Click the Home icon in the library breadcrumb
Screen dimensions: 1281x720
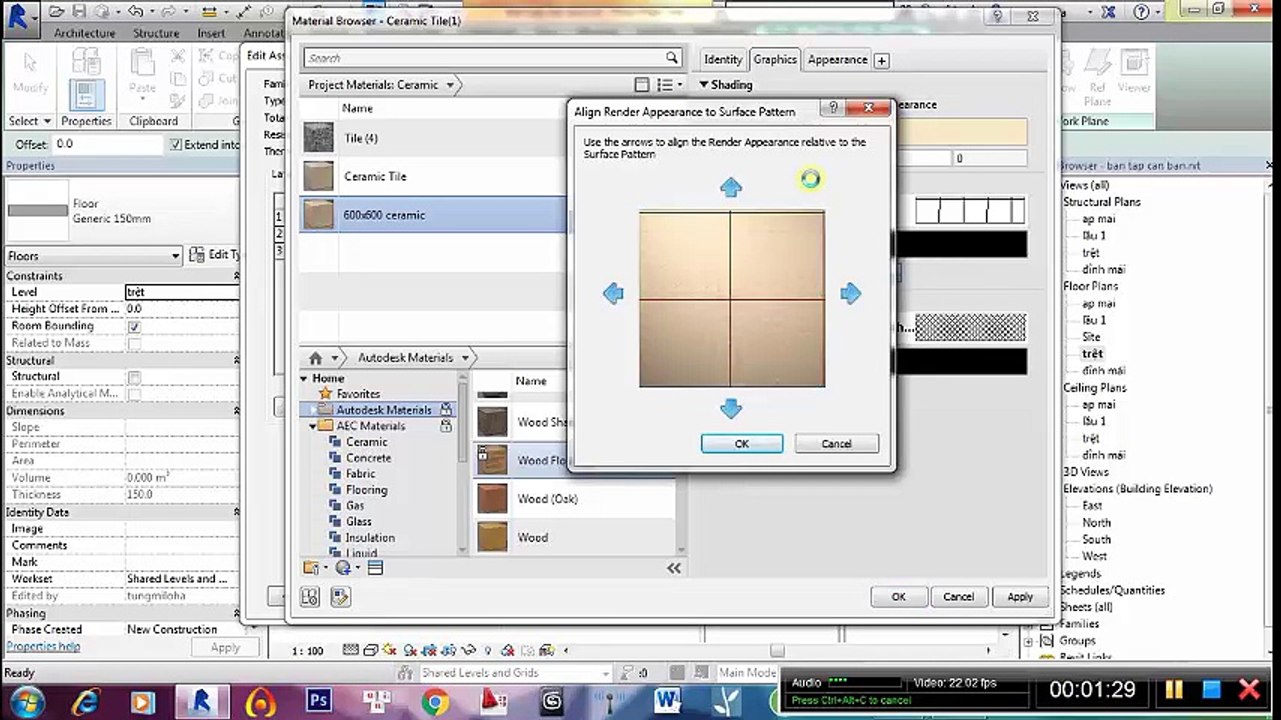pos(316,357)
